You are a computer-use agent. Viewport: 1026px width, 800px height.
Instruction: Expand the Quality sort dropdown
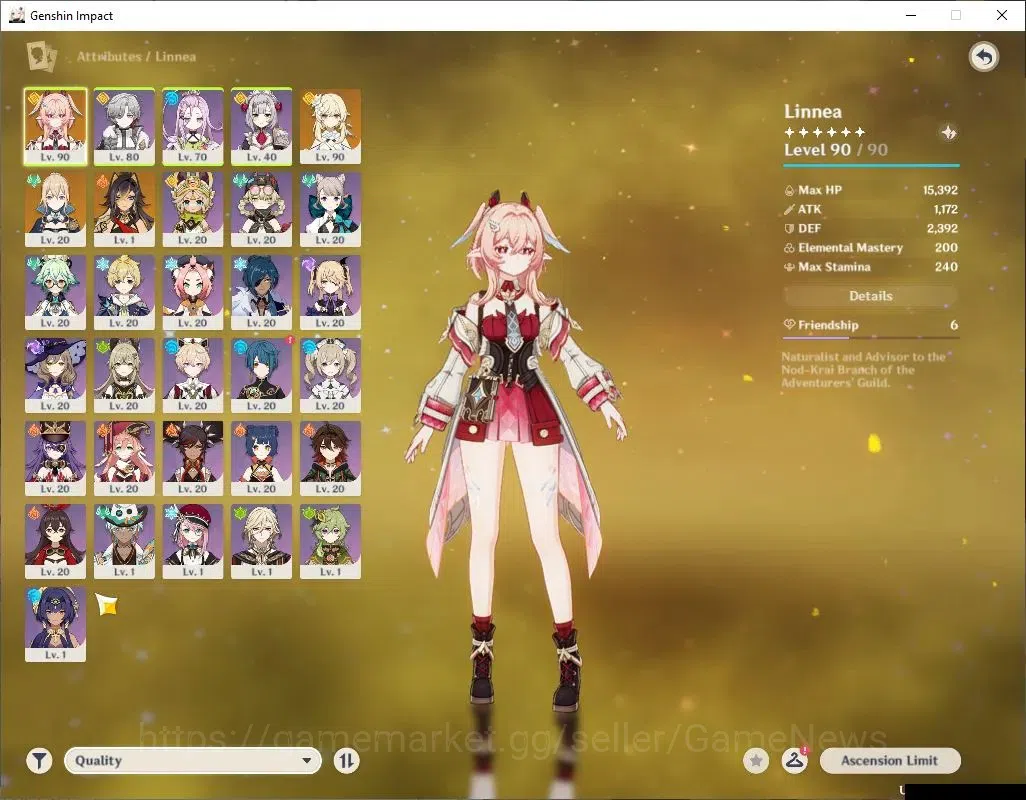(193, 760)
